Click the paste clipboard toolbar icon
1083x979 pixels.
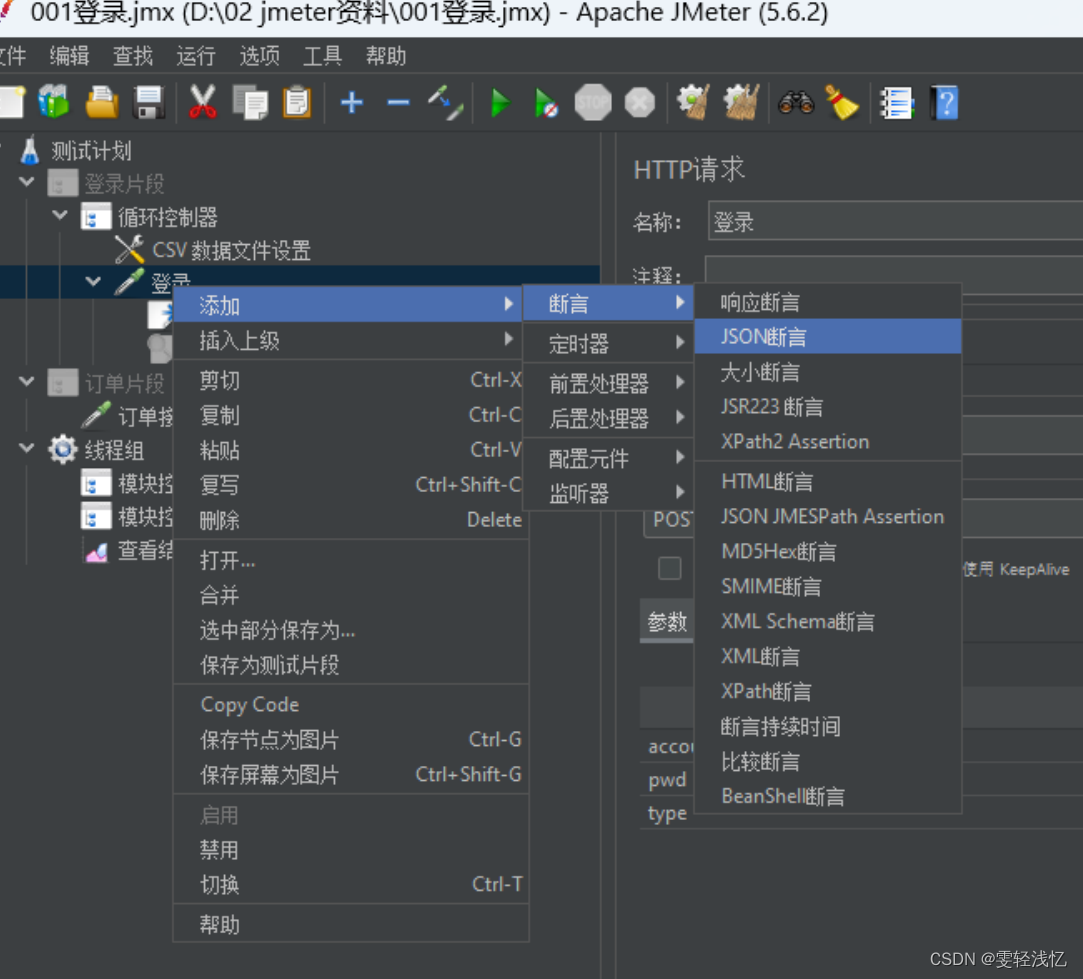296,102
